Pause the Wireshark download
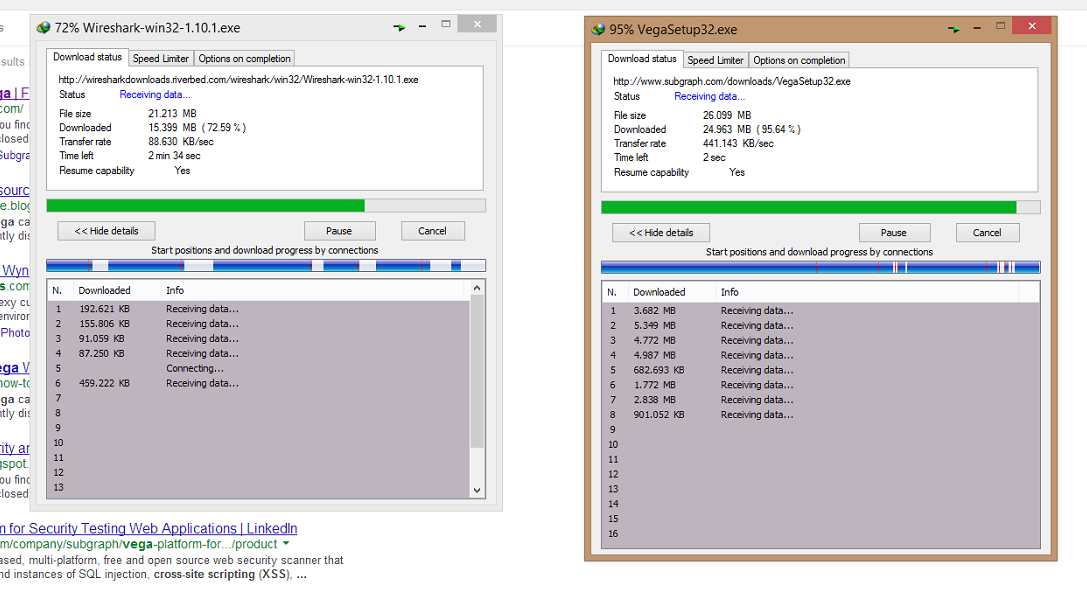 click(339, 231)
